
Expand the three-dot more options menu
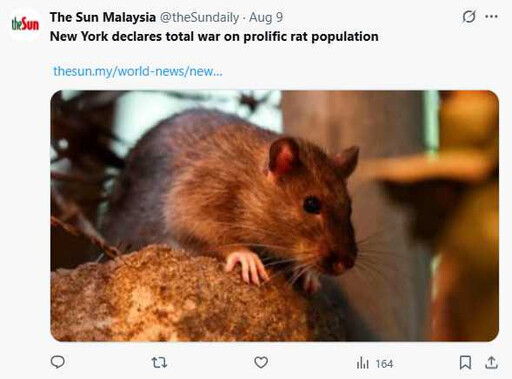tap(492, 16)
